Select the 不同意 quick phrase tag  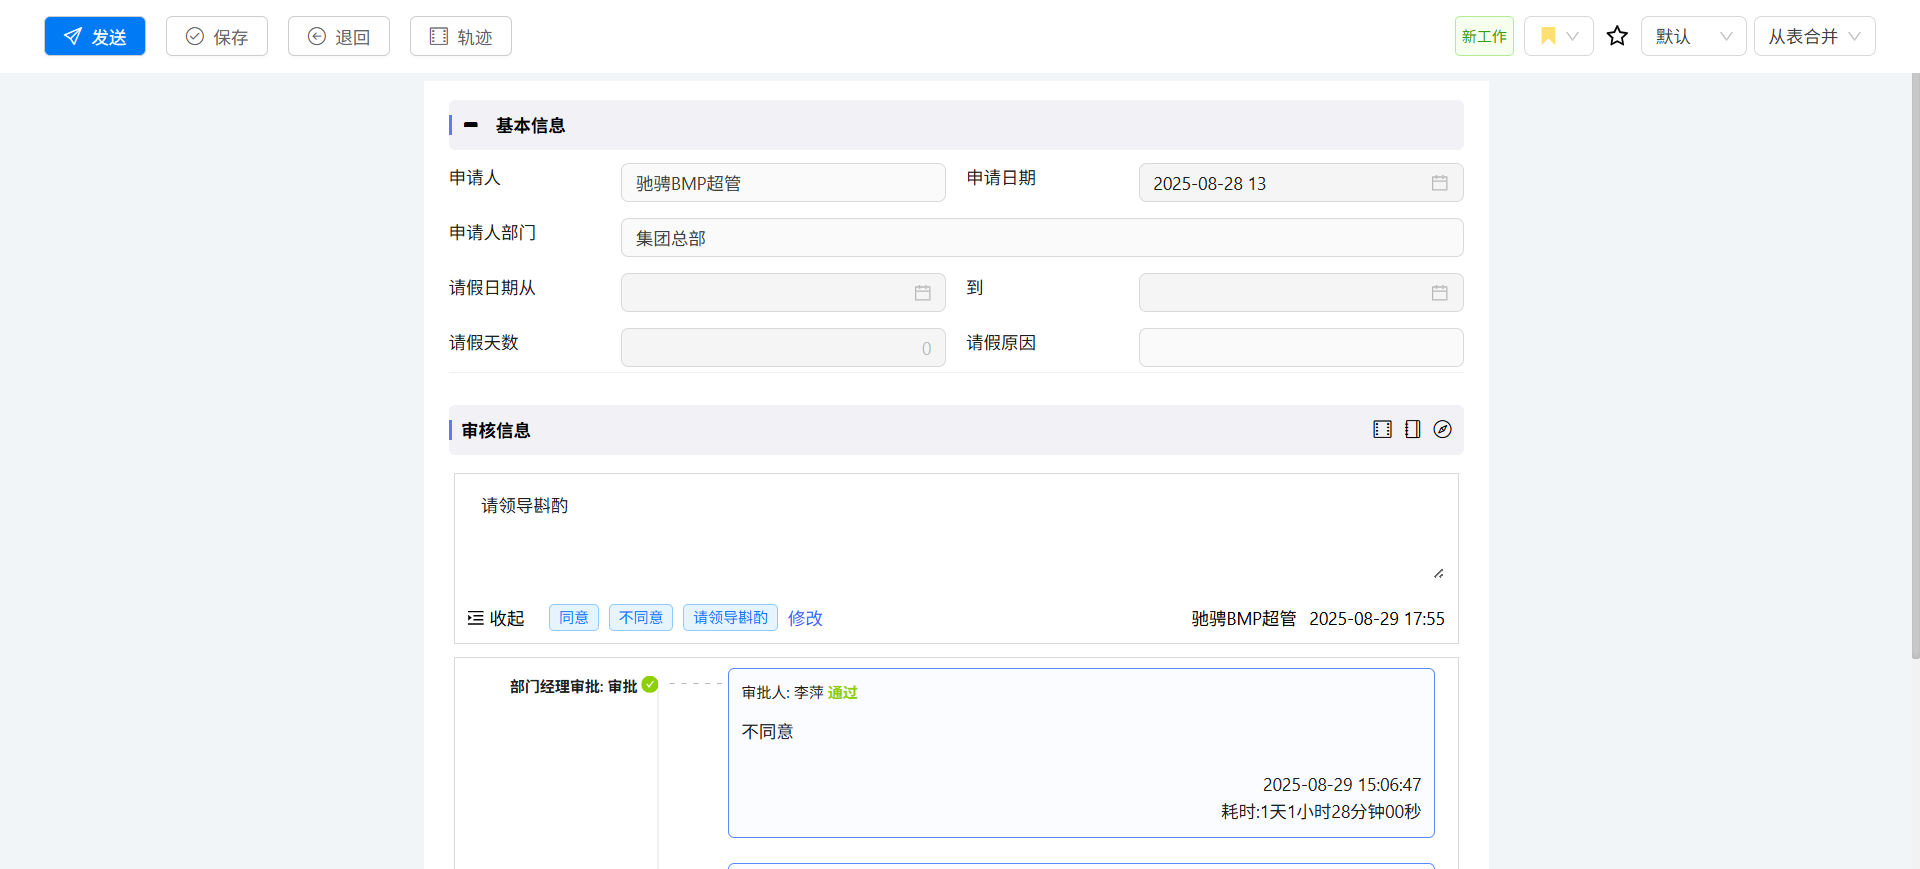(x=641, y=618)
